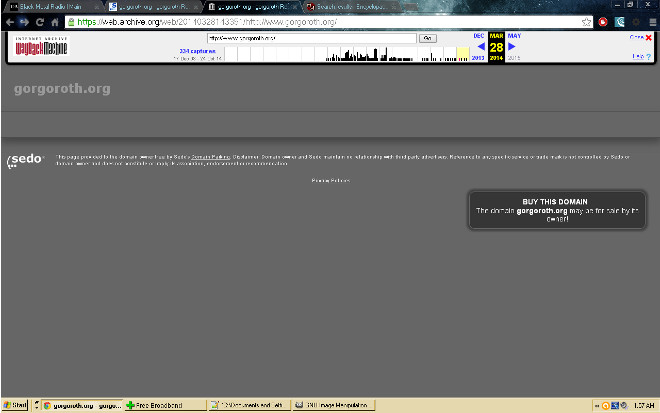Click the red circular extension icon
Viewport: 660px width, 413px height.
pos(603,22)
